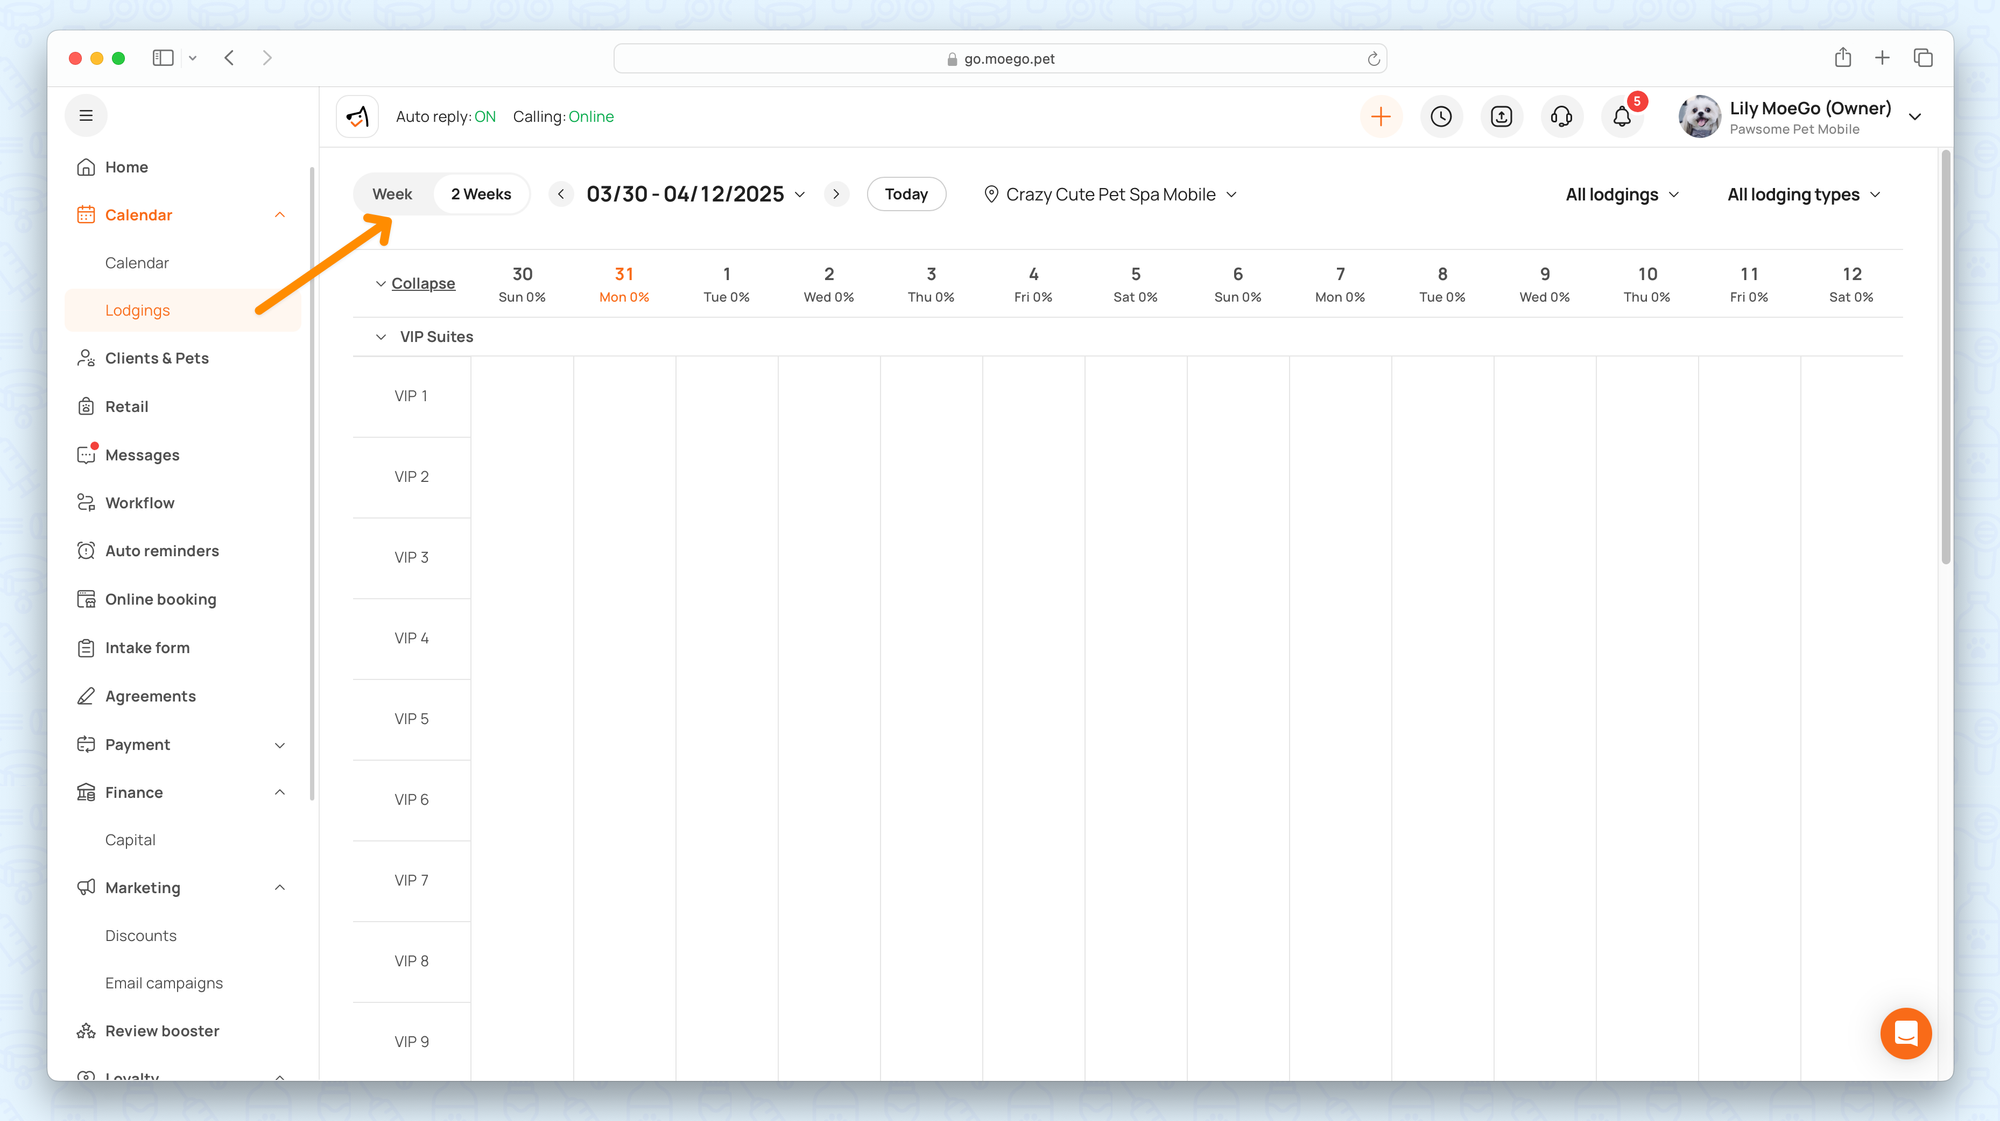The height and width of the screenshot is (1121, 2000).
Task: Go to the next date range arrow
Action: click(x=836, y=194)
